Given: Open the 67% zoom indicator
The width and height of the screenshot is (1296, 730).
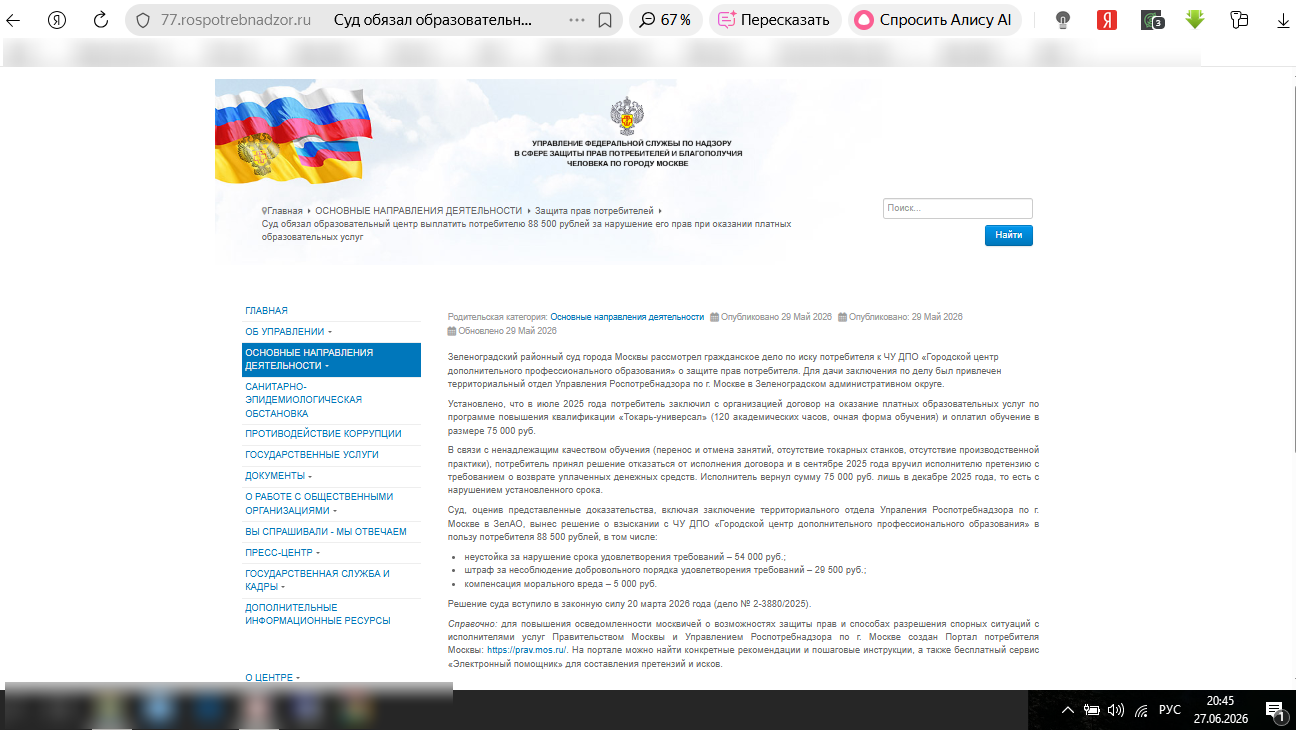Looking at the screenshot, I should pos(664,20).
